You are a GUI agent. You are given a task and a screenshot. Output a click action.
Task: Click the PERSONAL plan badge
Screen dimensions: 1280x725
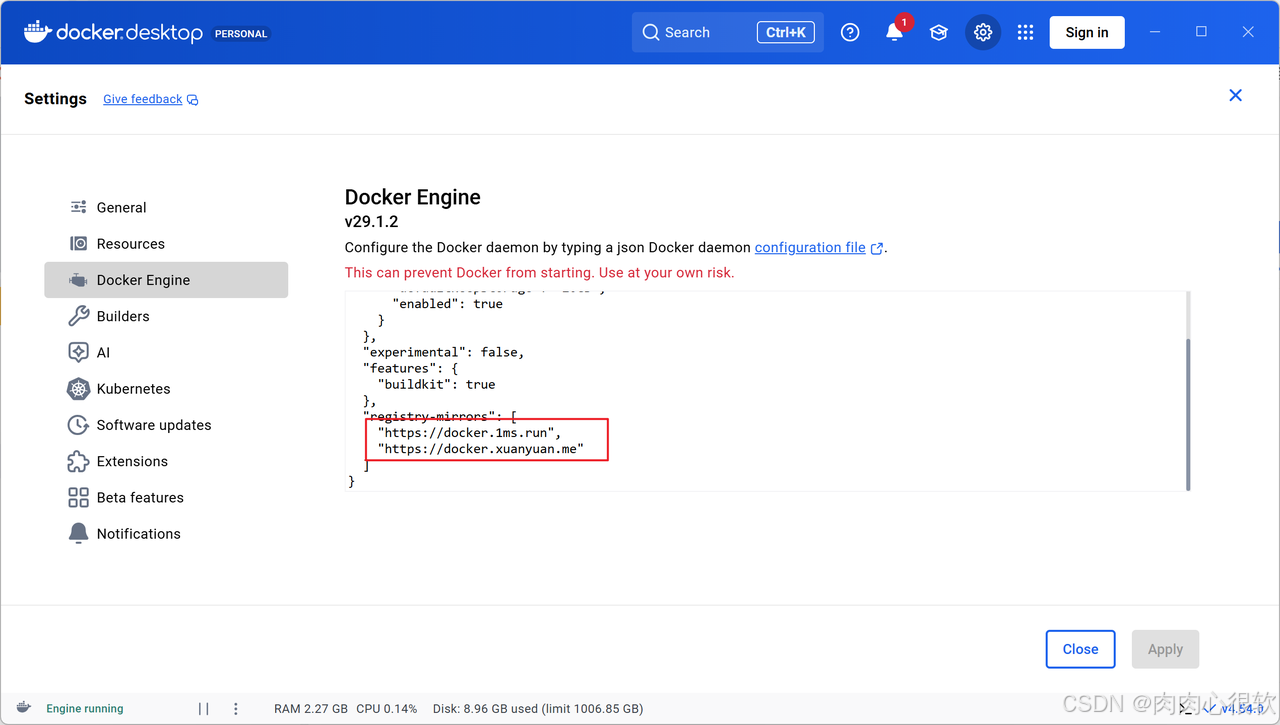pyautogui.click(x=241, y=33)
